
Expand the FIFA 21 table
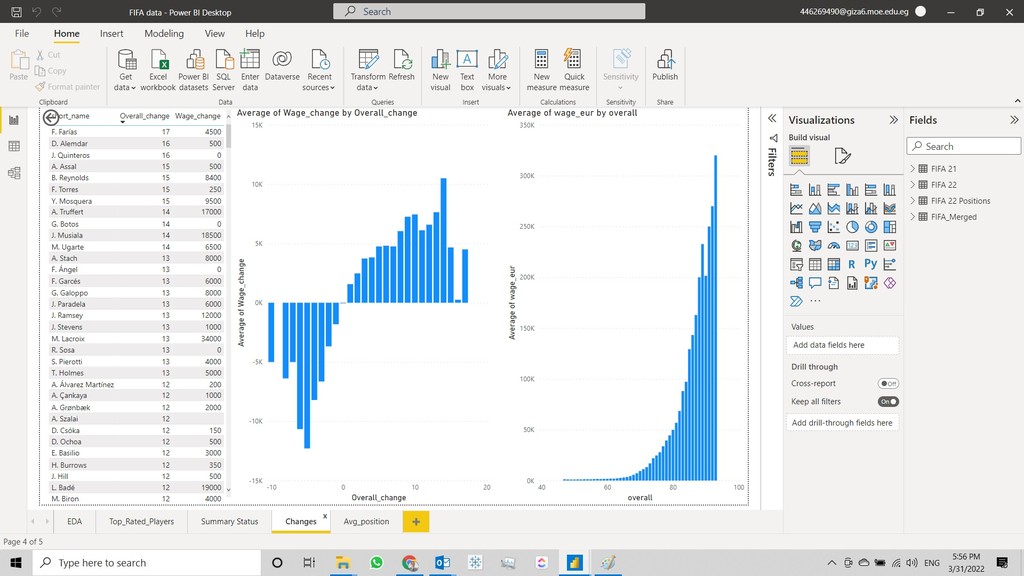point(912,168)
